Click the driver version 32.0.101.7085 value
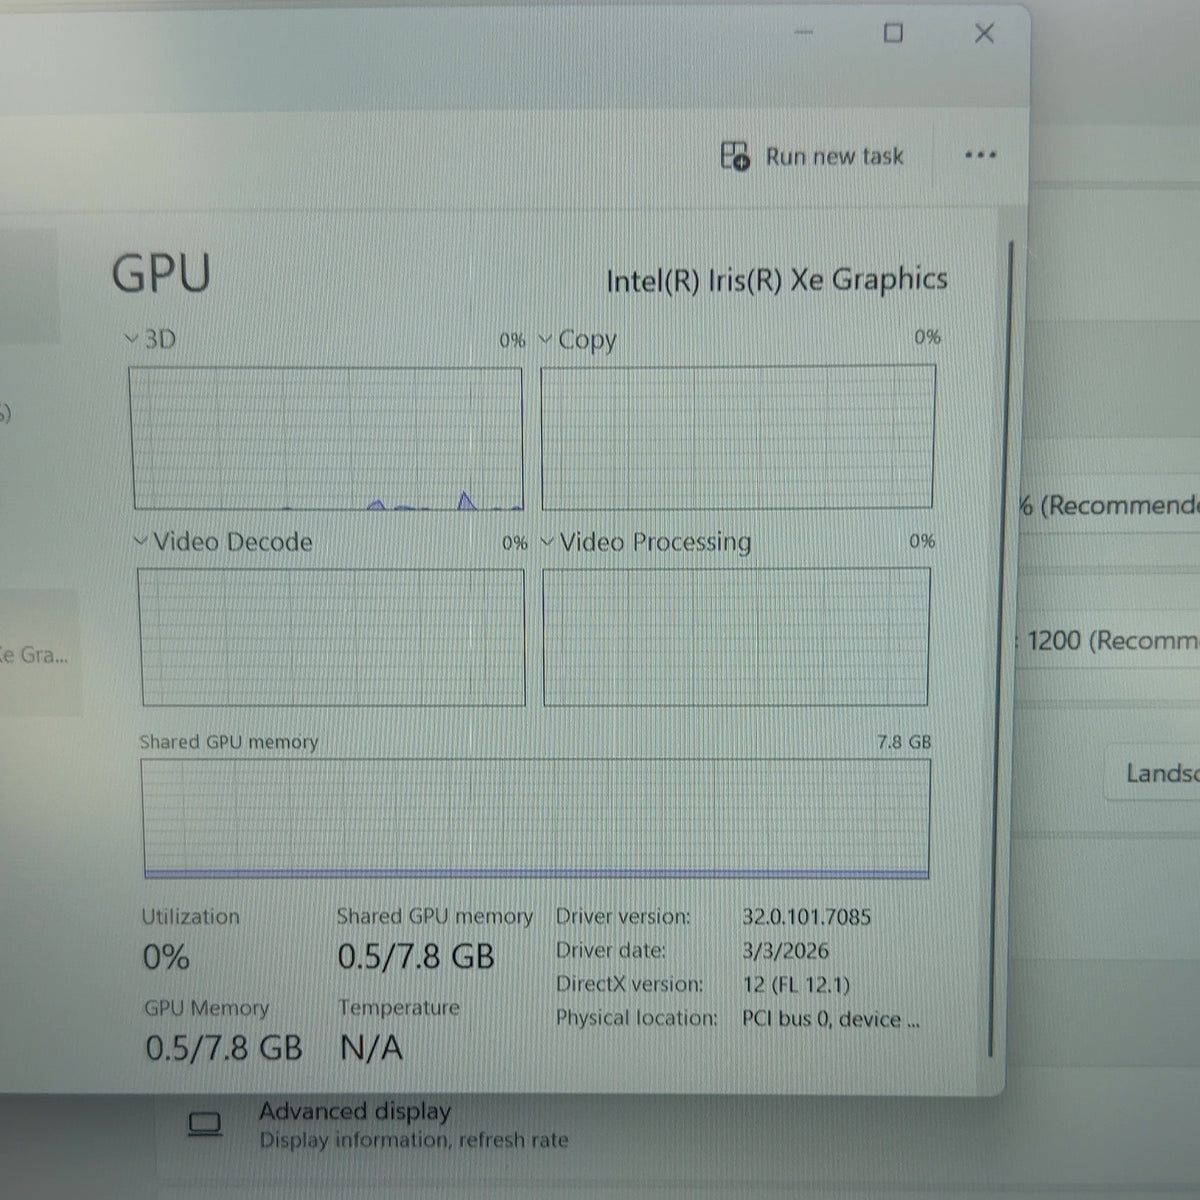 pyautogui.click(x=806, y=917)
